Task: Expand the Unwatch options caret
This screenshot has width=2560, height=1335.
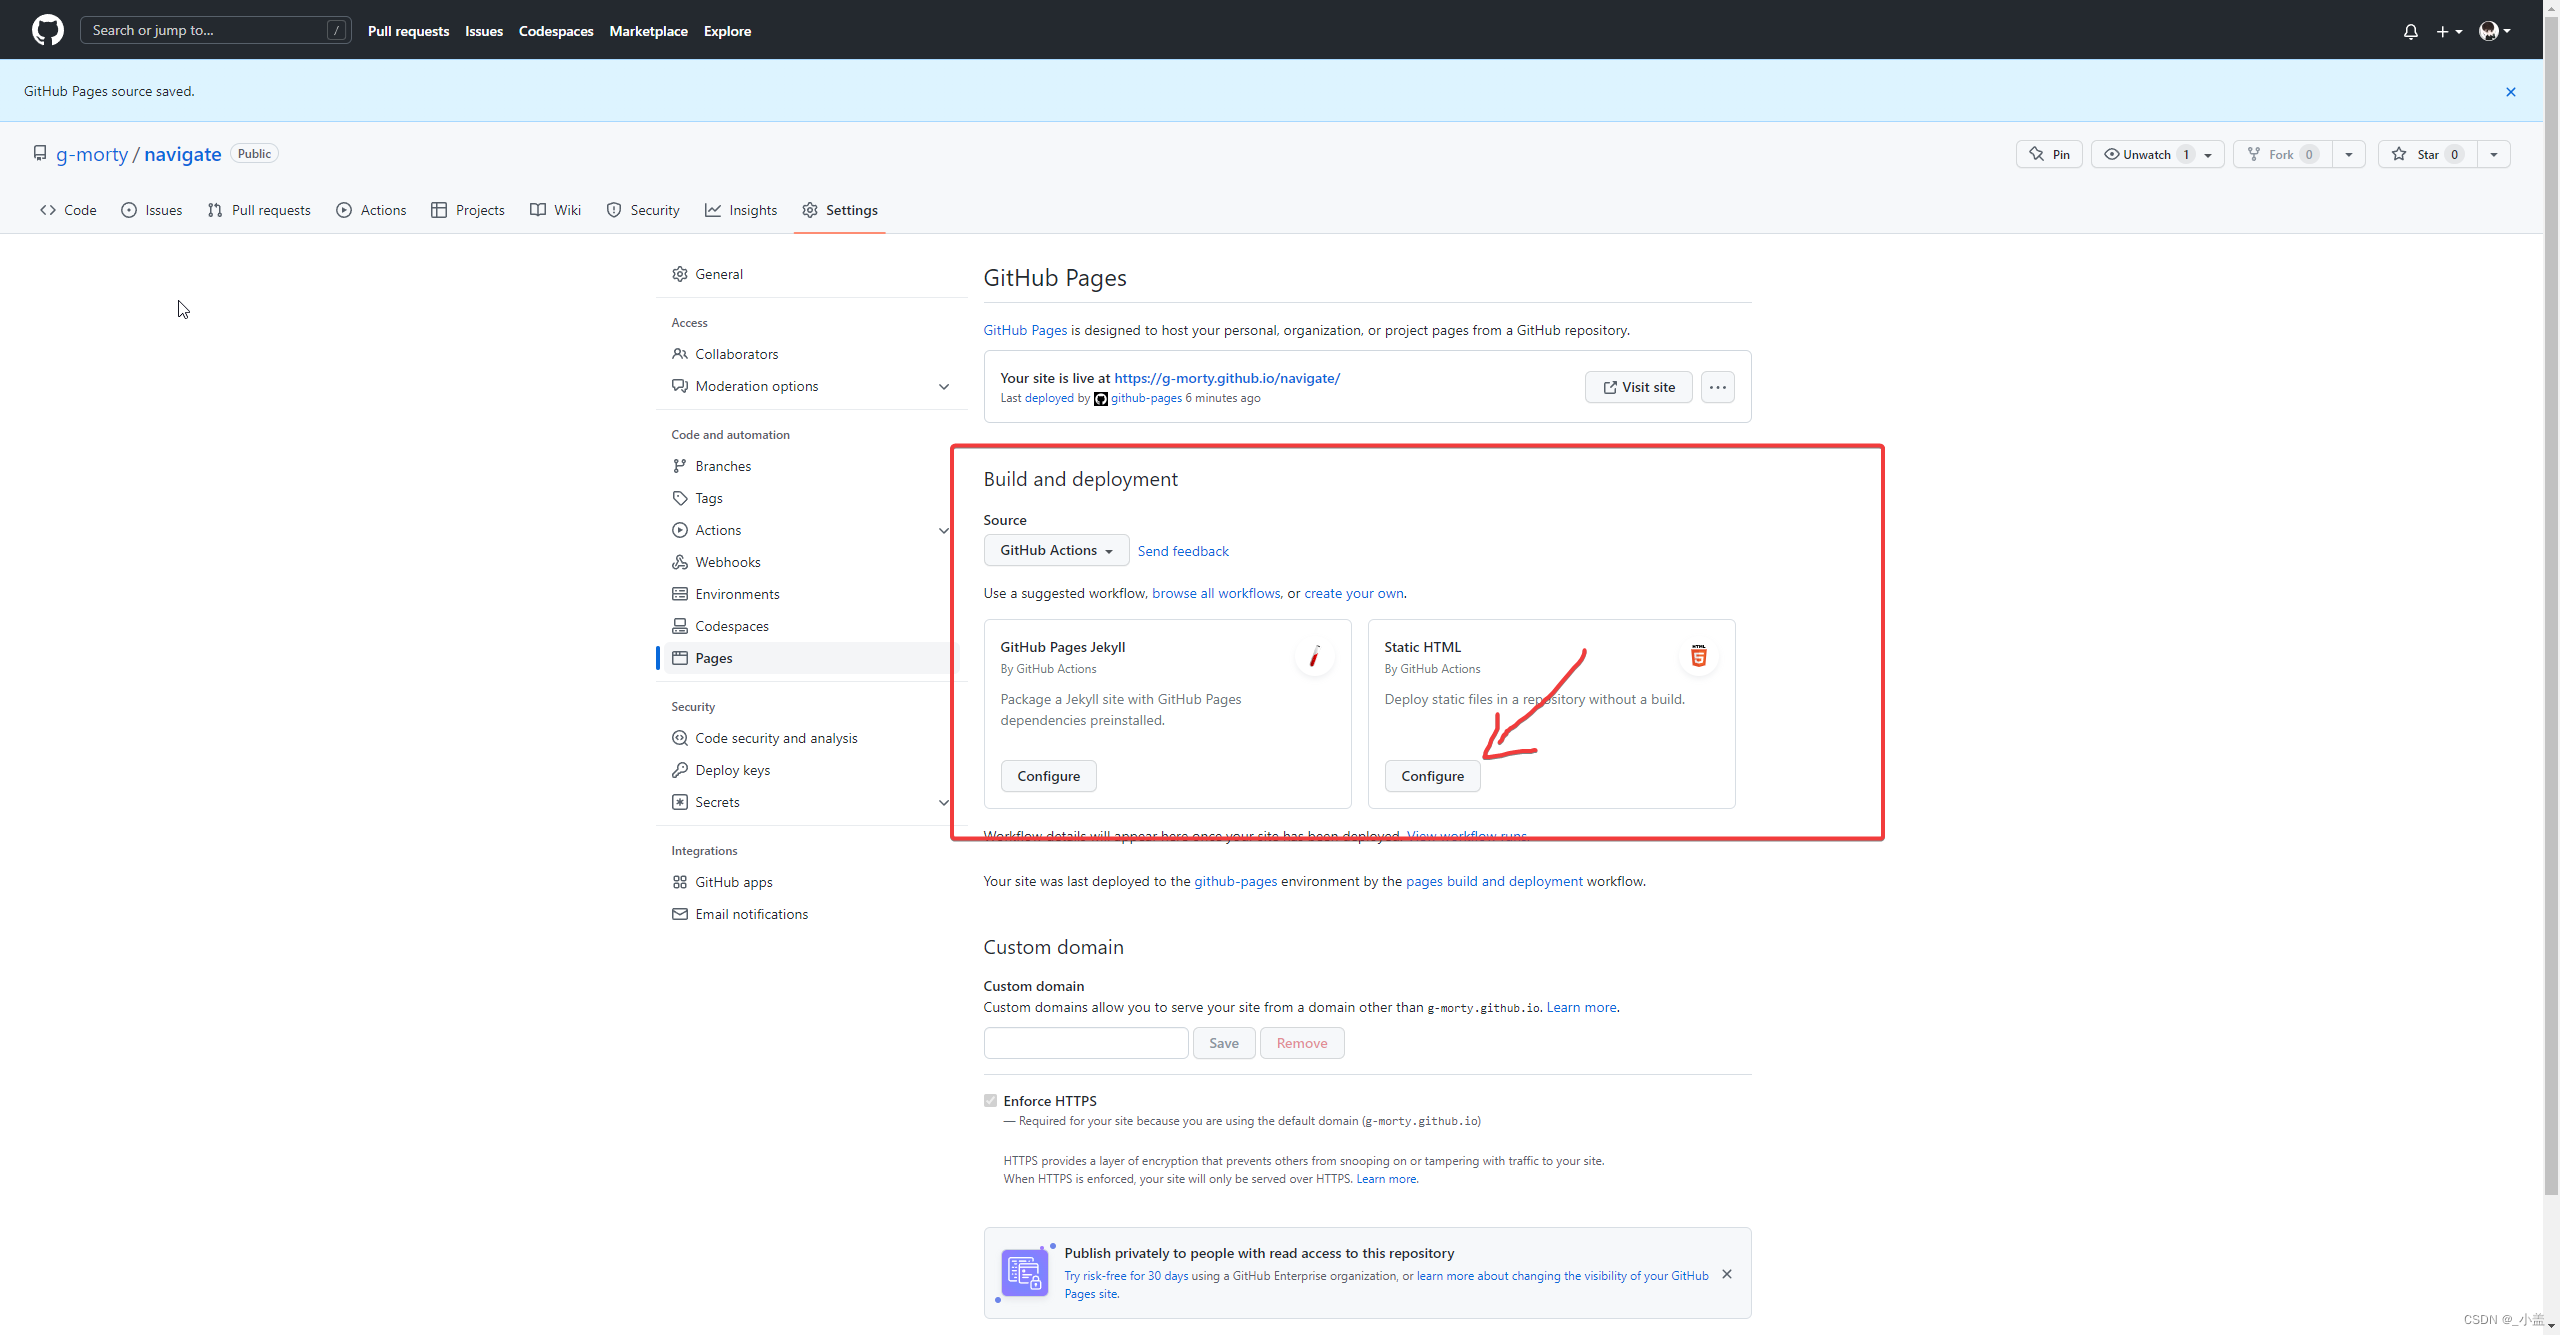Action: pyautogui.click(x=2209, y=154)
